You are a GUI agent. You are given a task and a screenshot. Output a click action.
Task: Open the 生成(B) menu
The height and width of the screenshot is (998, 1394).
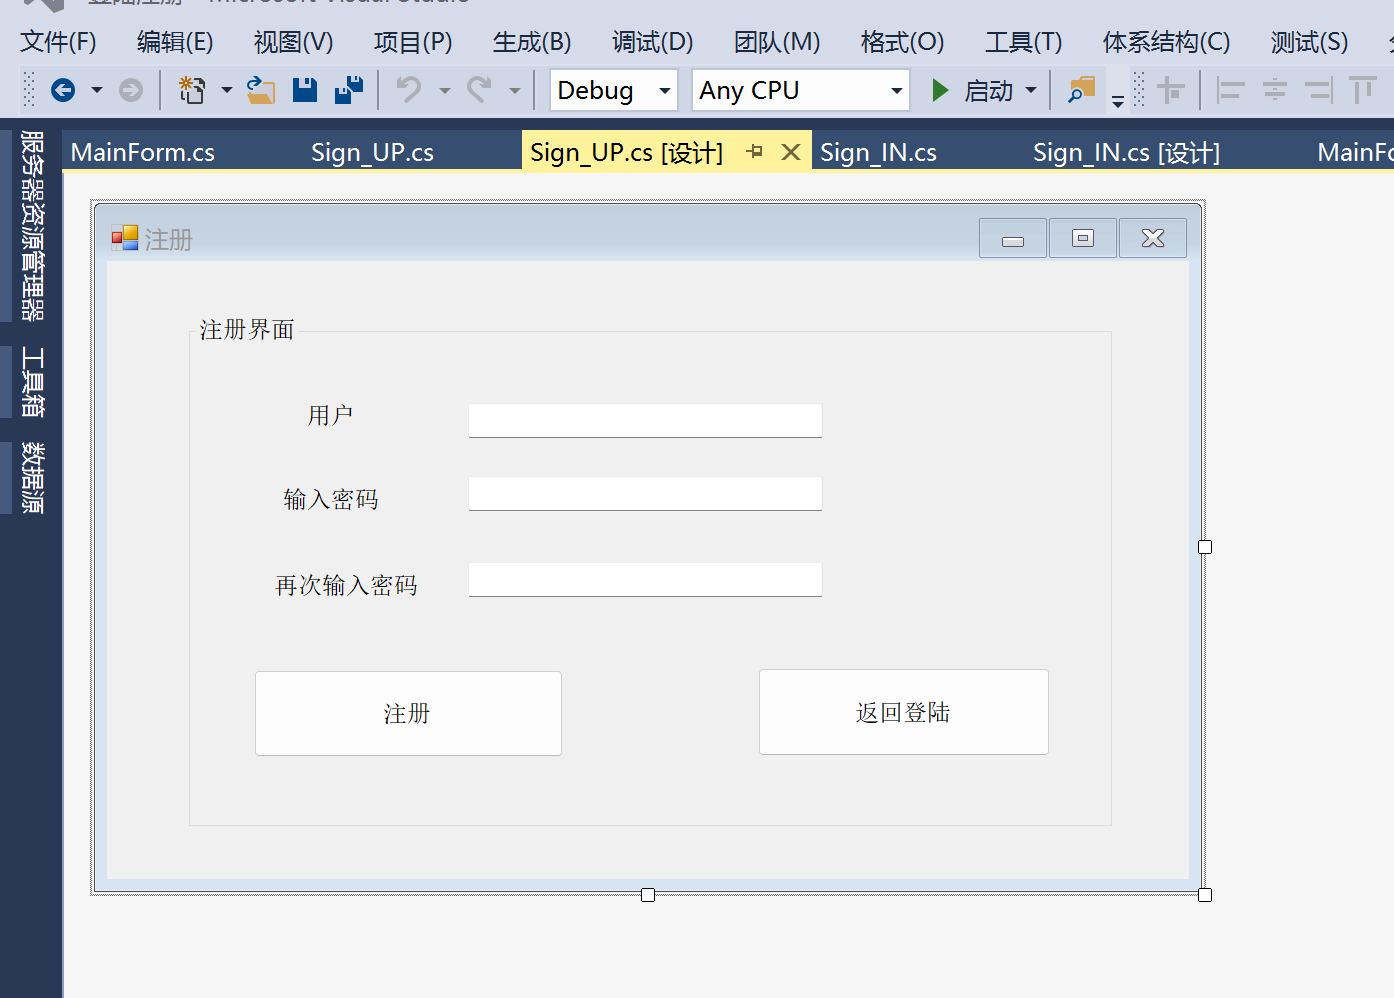[532, 42]
